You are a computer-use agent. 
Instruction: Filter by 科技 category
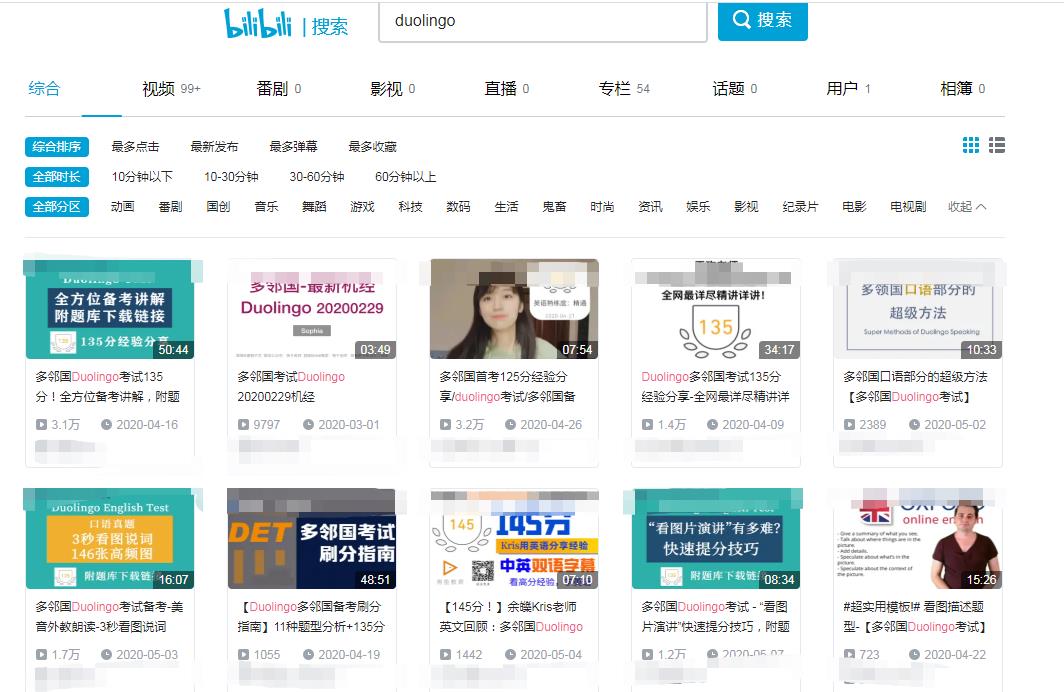pyautogui.click(x=411, y=207)
